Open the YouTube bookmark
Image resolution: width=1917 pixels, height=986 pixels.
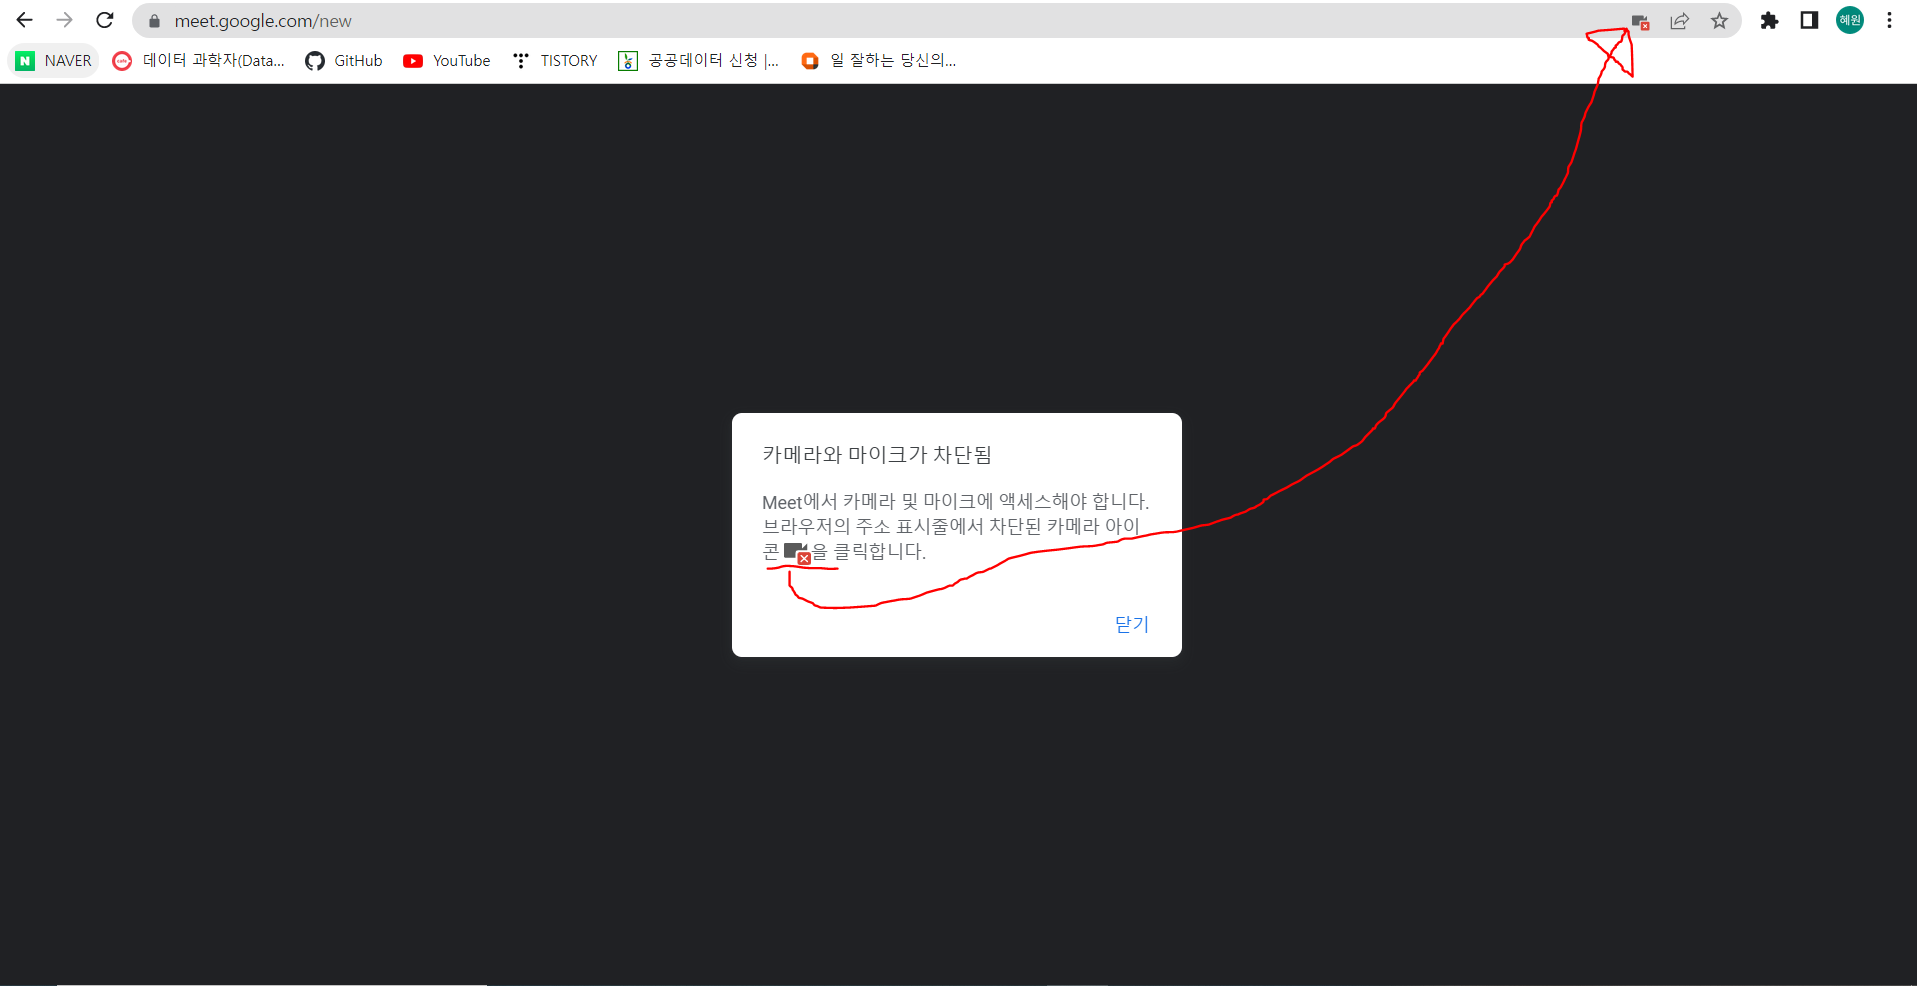[447, 61]
